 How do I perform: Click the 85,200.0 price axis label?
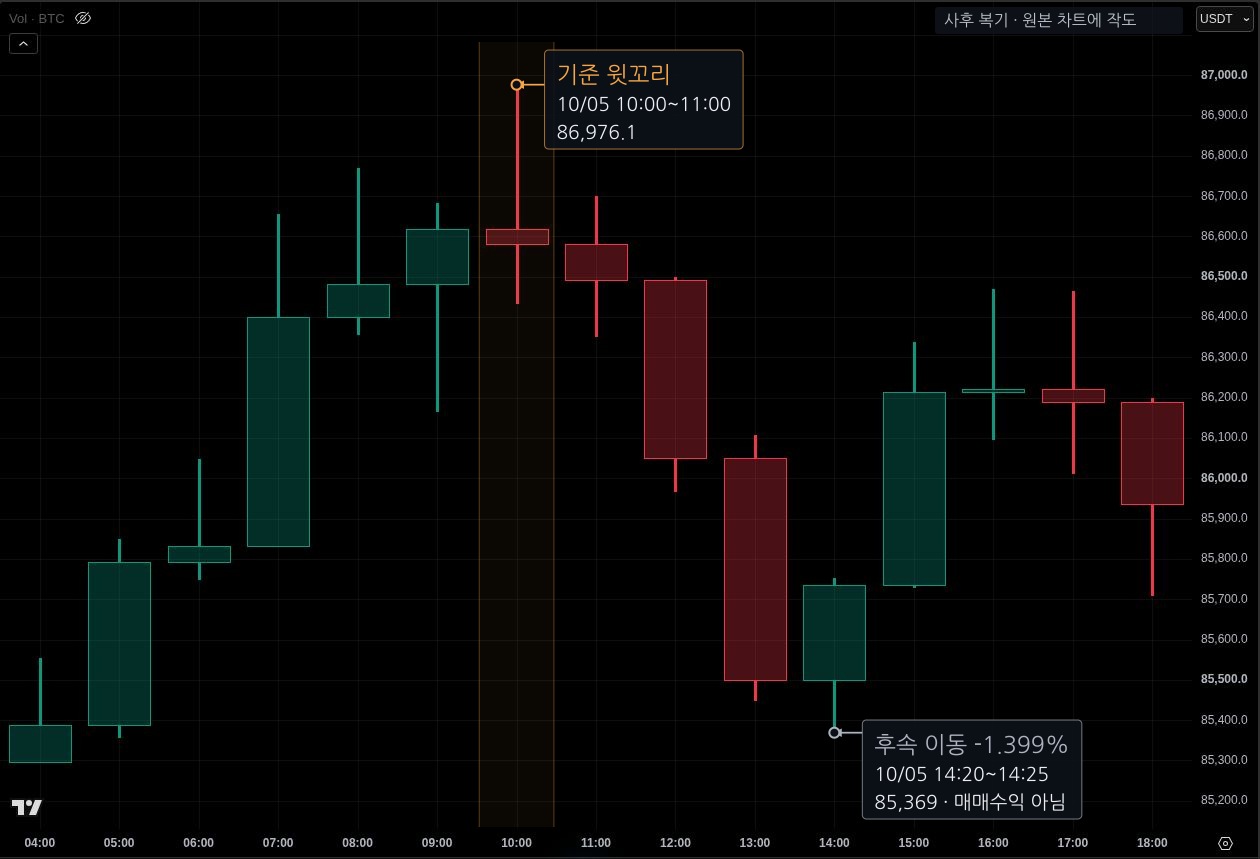coord(1222,800)
